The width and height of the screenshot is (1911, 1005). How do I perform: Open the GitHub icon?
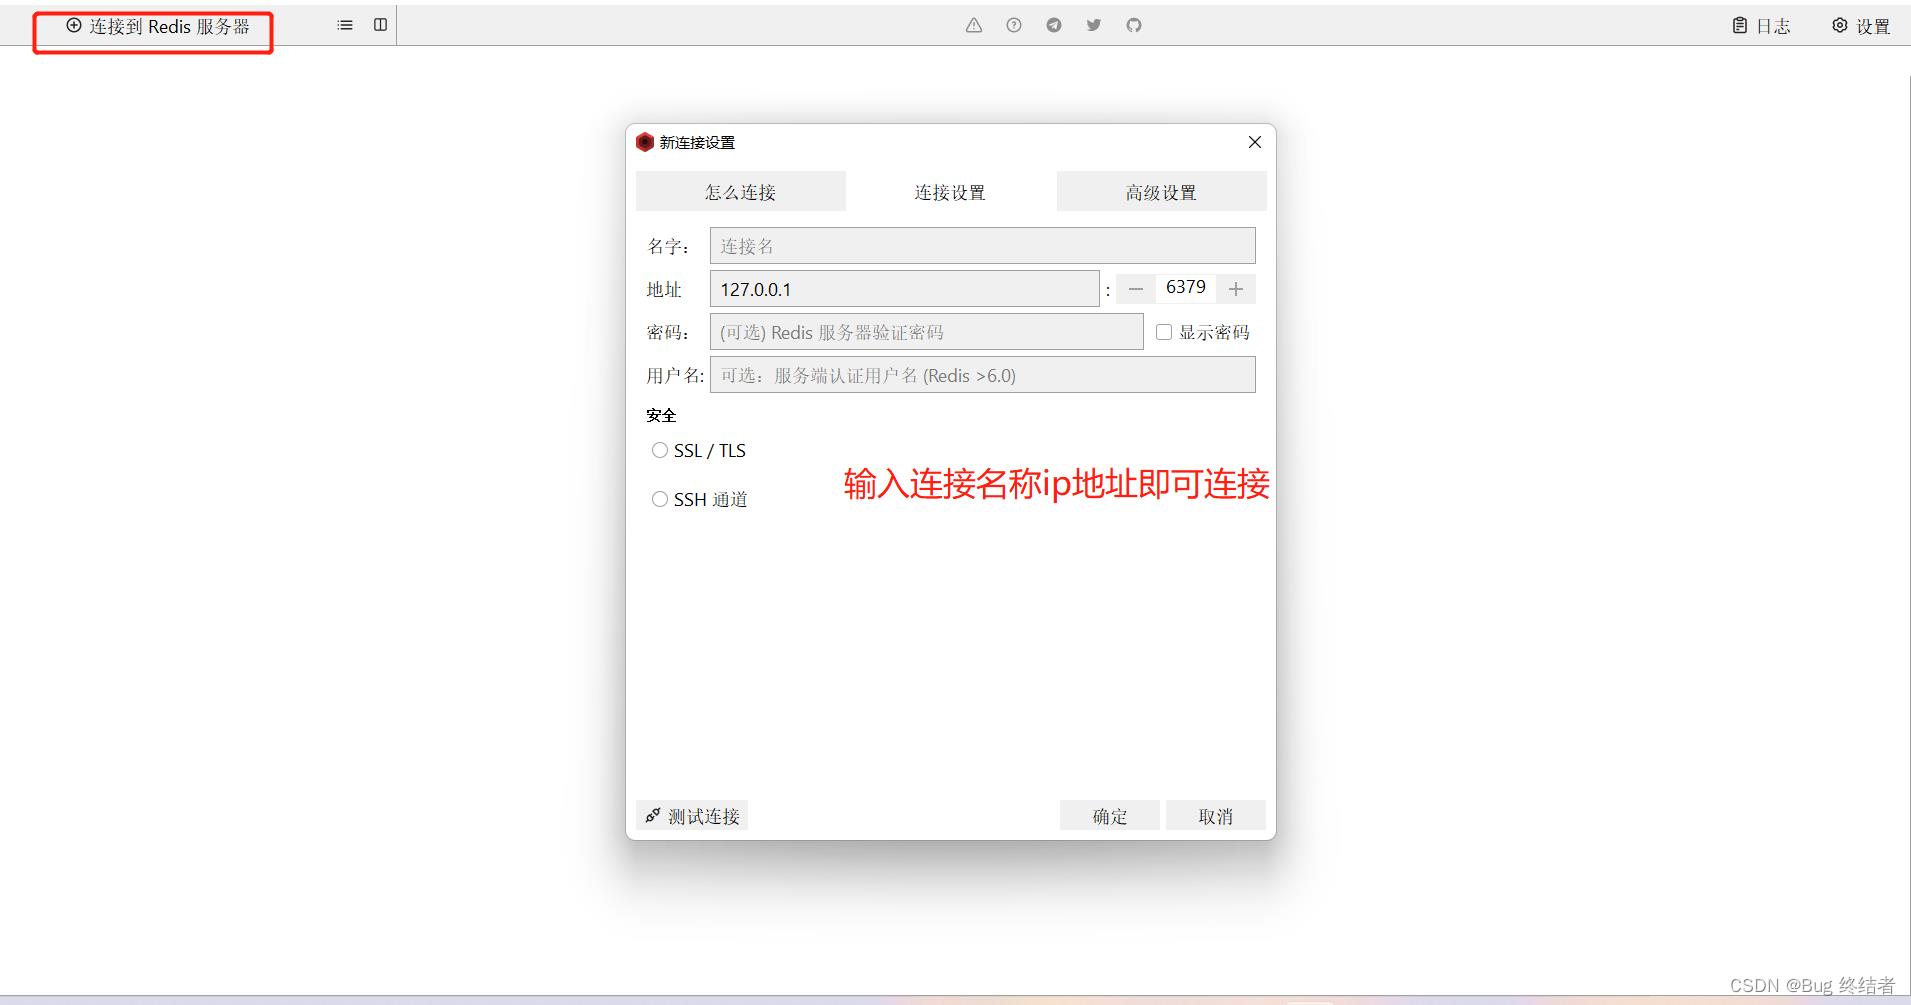pos(1134,25)
